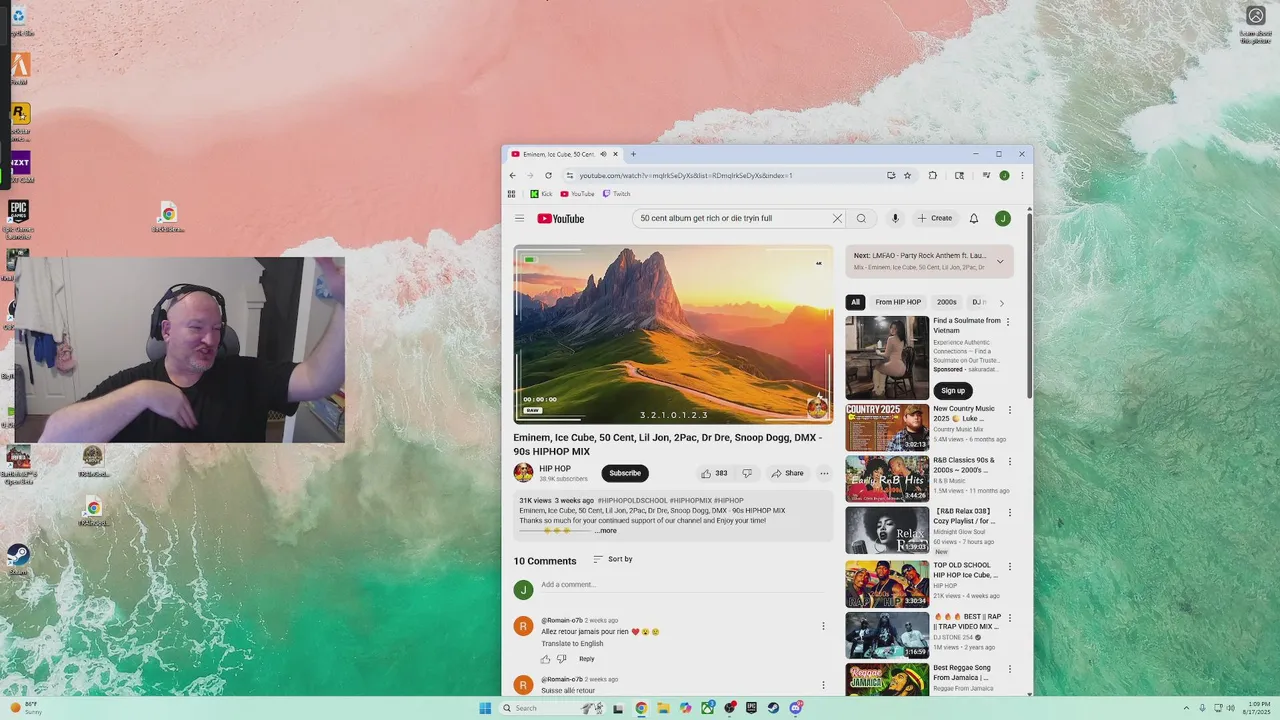The image size is (1280, 720).
Task: Select the From HIP HOP chip
Action: coord(898,302)
